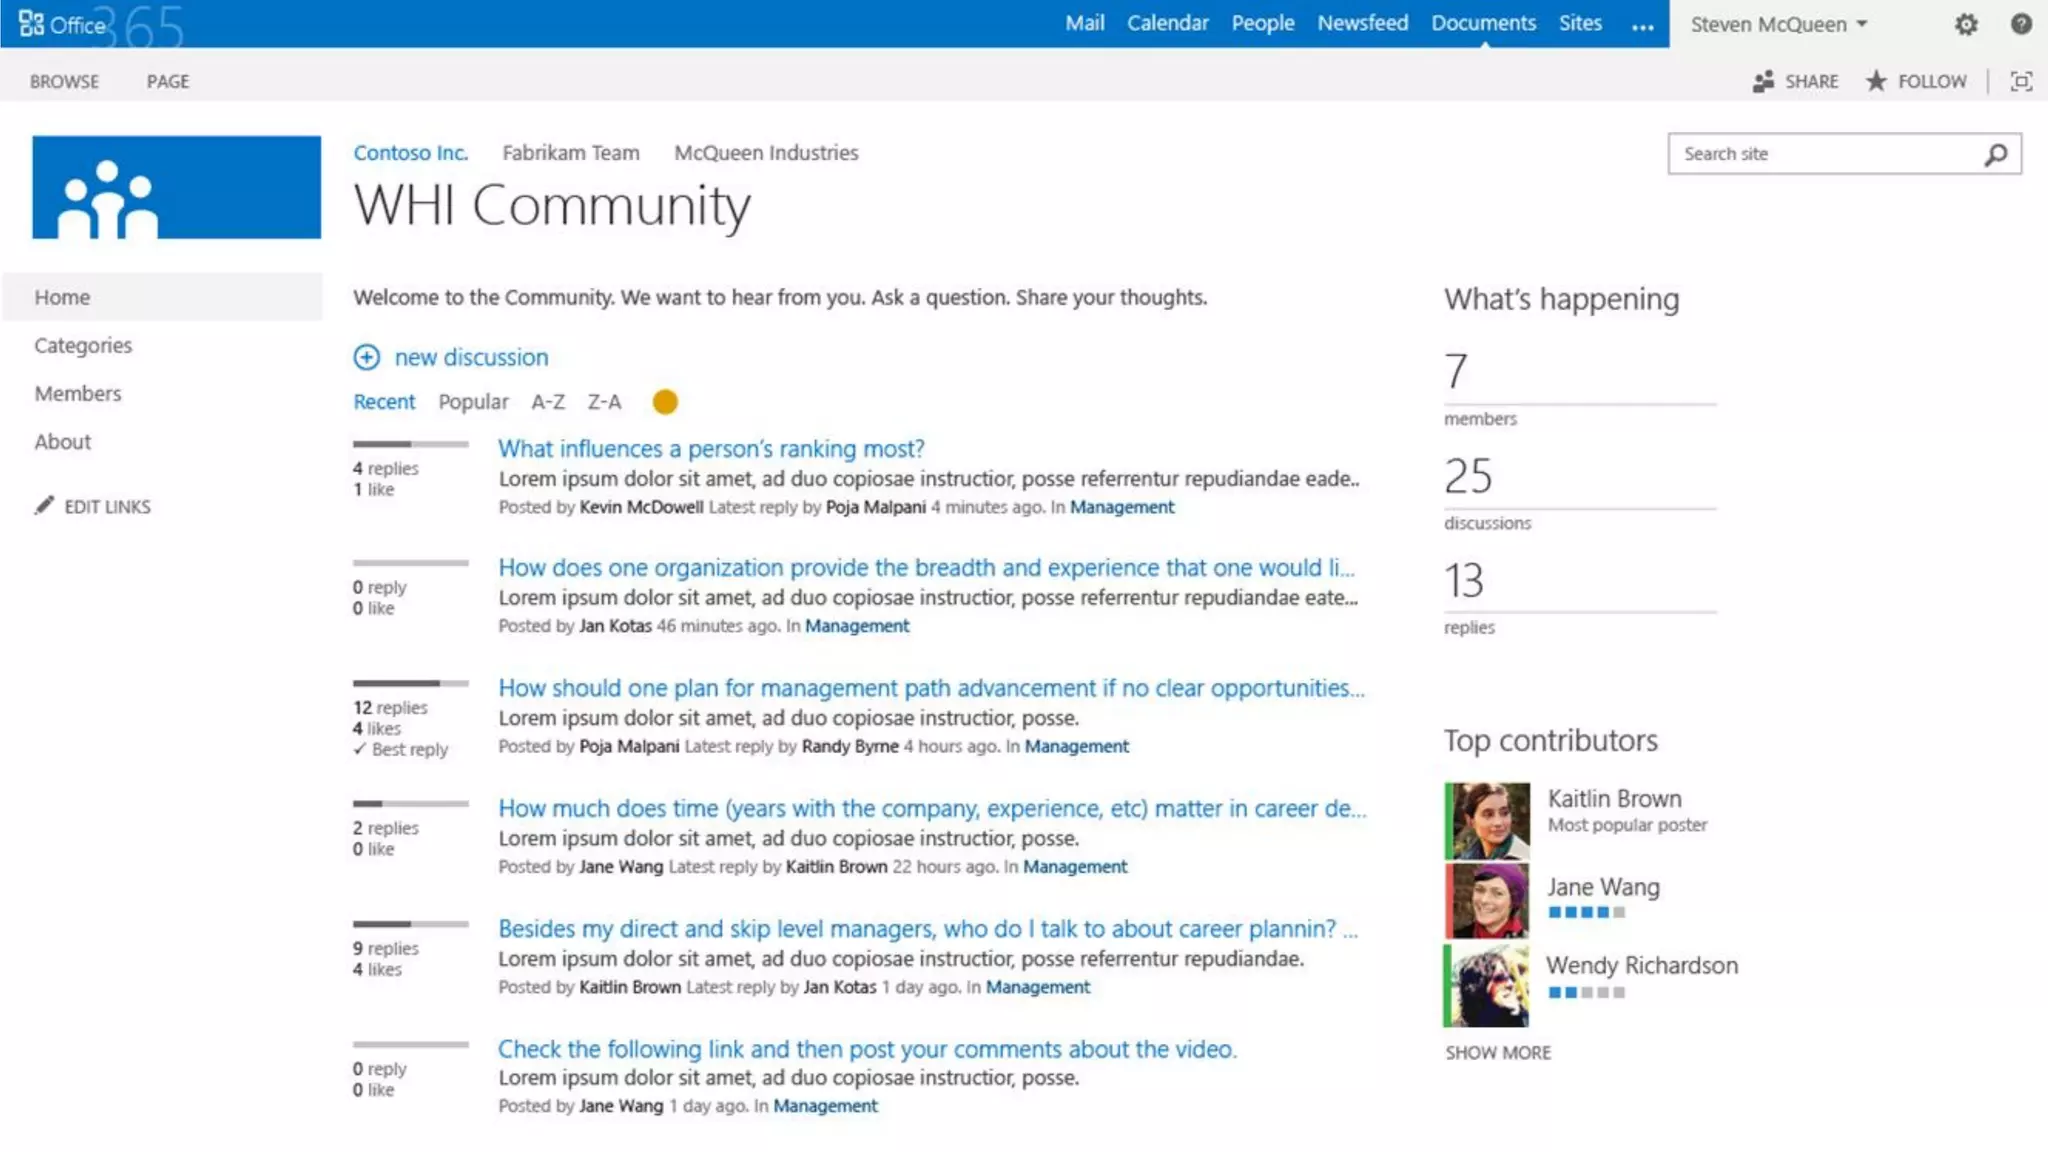2048x1152 pixels.
Task: Sort discussions by Popular
Action: pyautogui.click(x=473, y=402)
